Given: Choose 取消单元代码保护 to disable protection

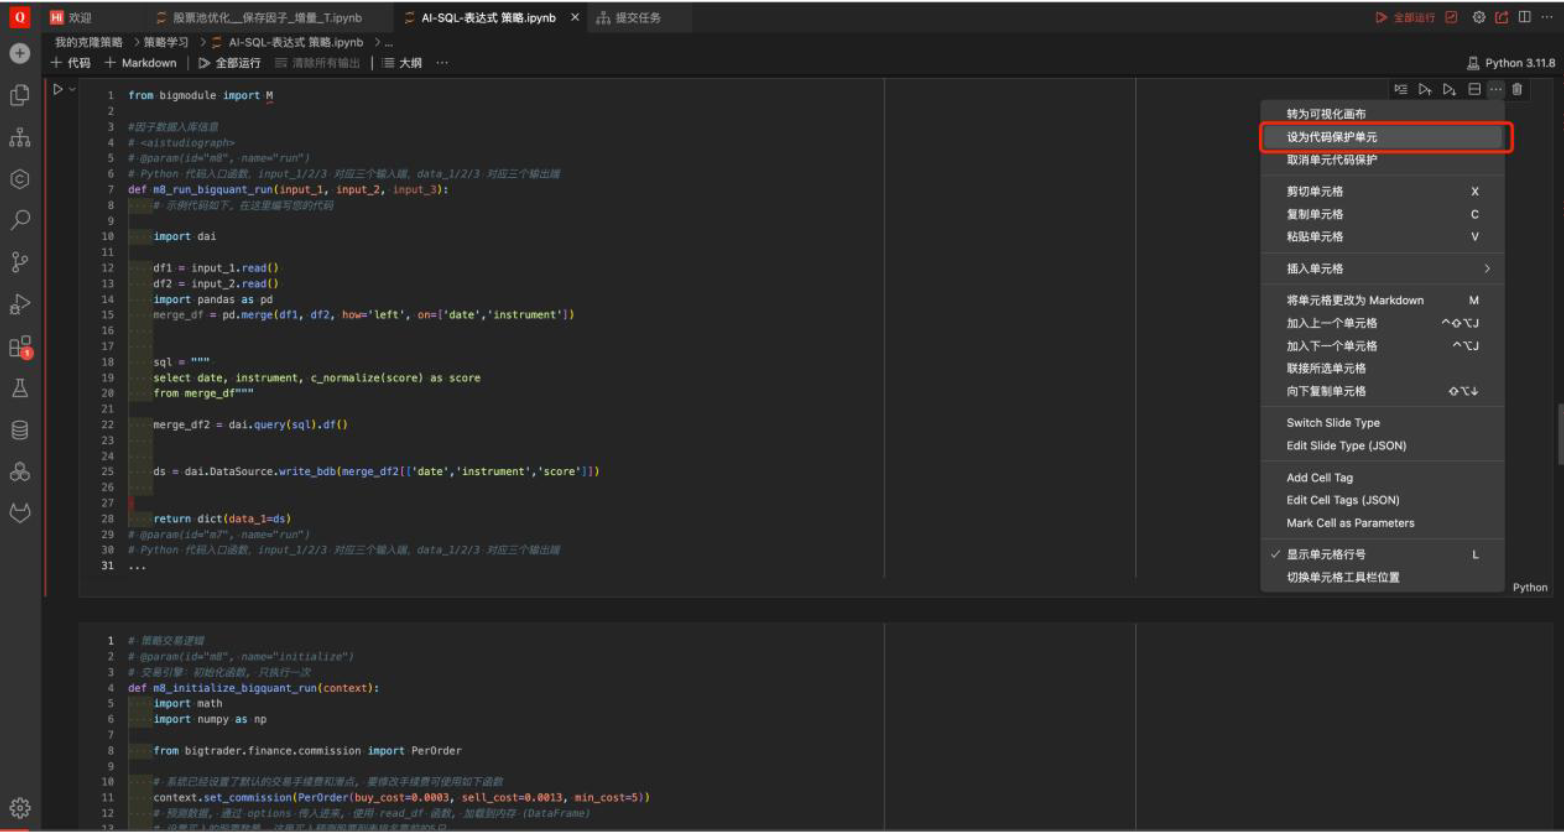Looking at the screenshot, I should pos(1332,160).
